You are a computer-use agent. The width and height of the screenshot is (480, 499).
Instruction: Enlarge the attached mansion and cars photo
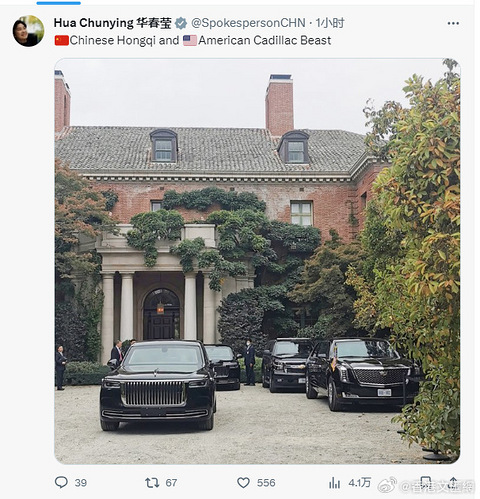(257, 261)
